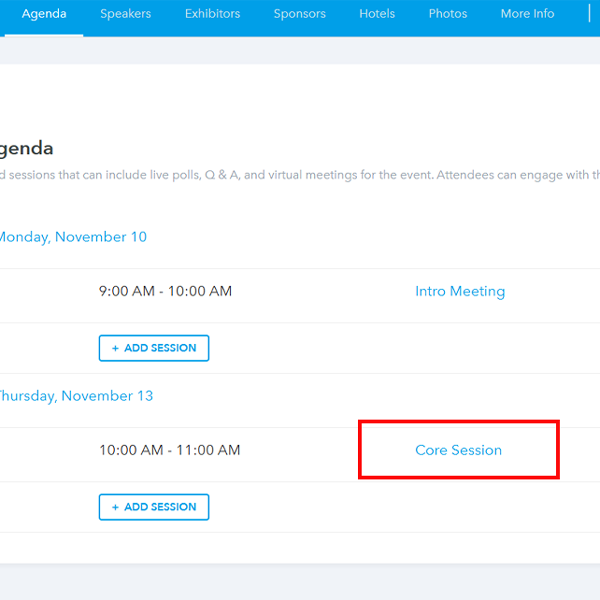The image size is (600, 600).
Task: Open the Intro Meeting session link
Action: [460, 291]
